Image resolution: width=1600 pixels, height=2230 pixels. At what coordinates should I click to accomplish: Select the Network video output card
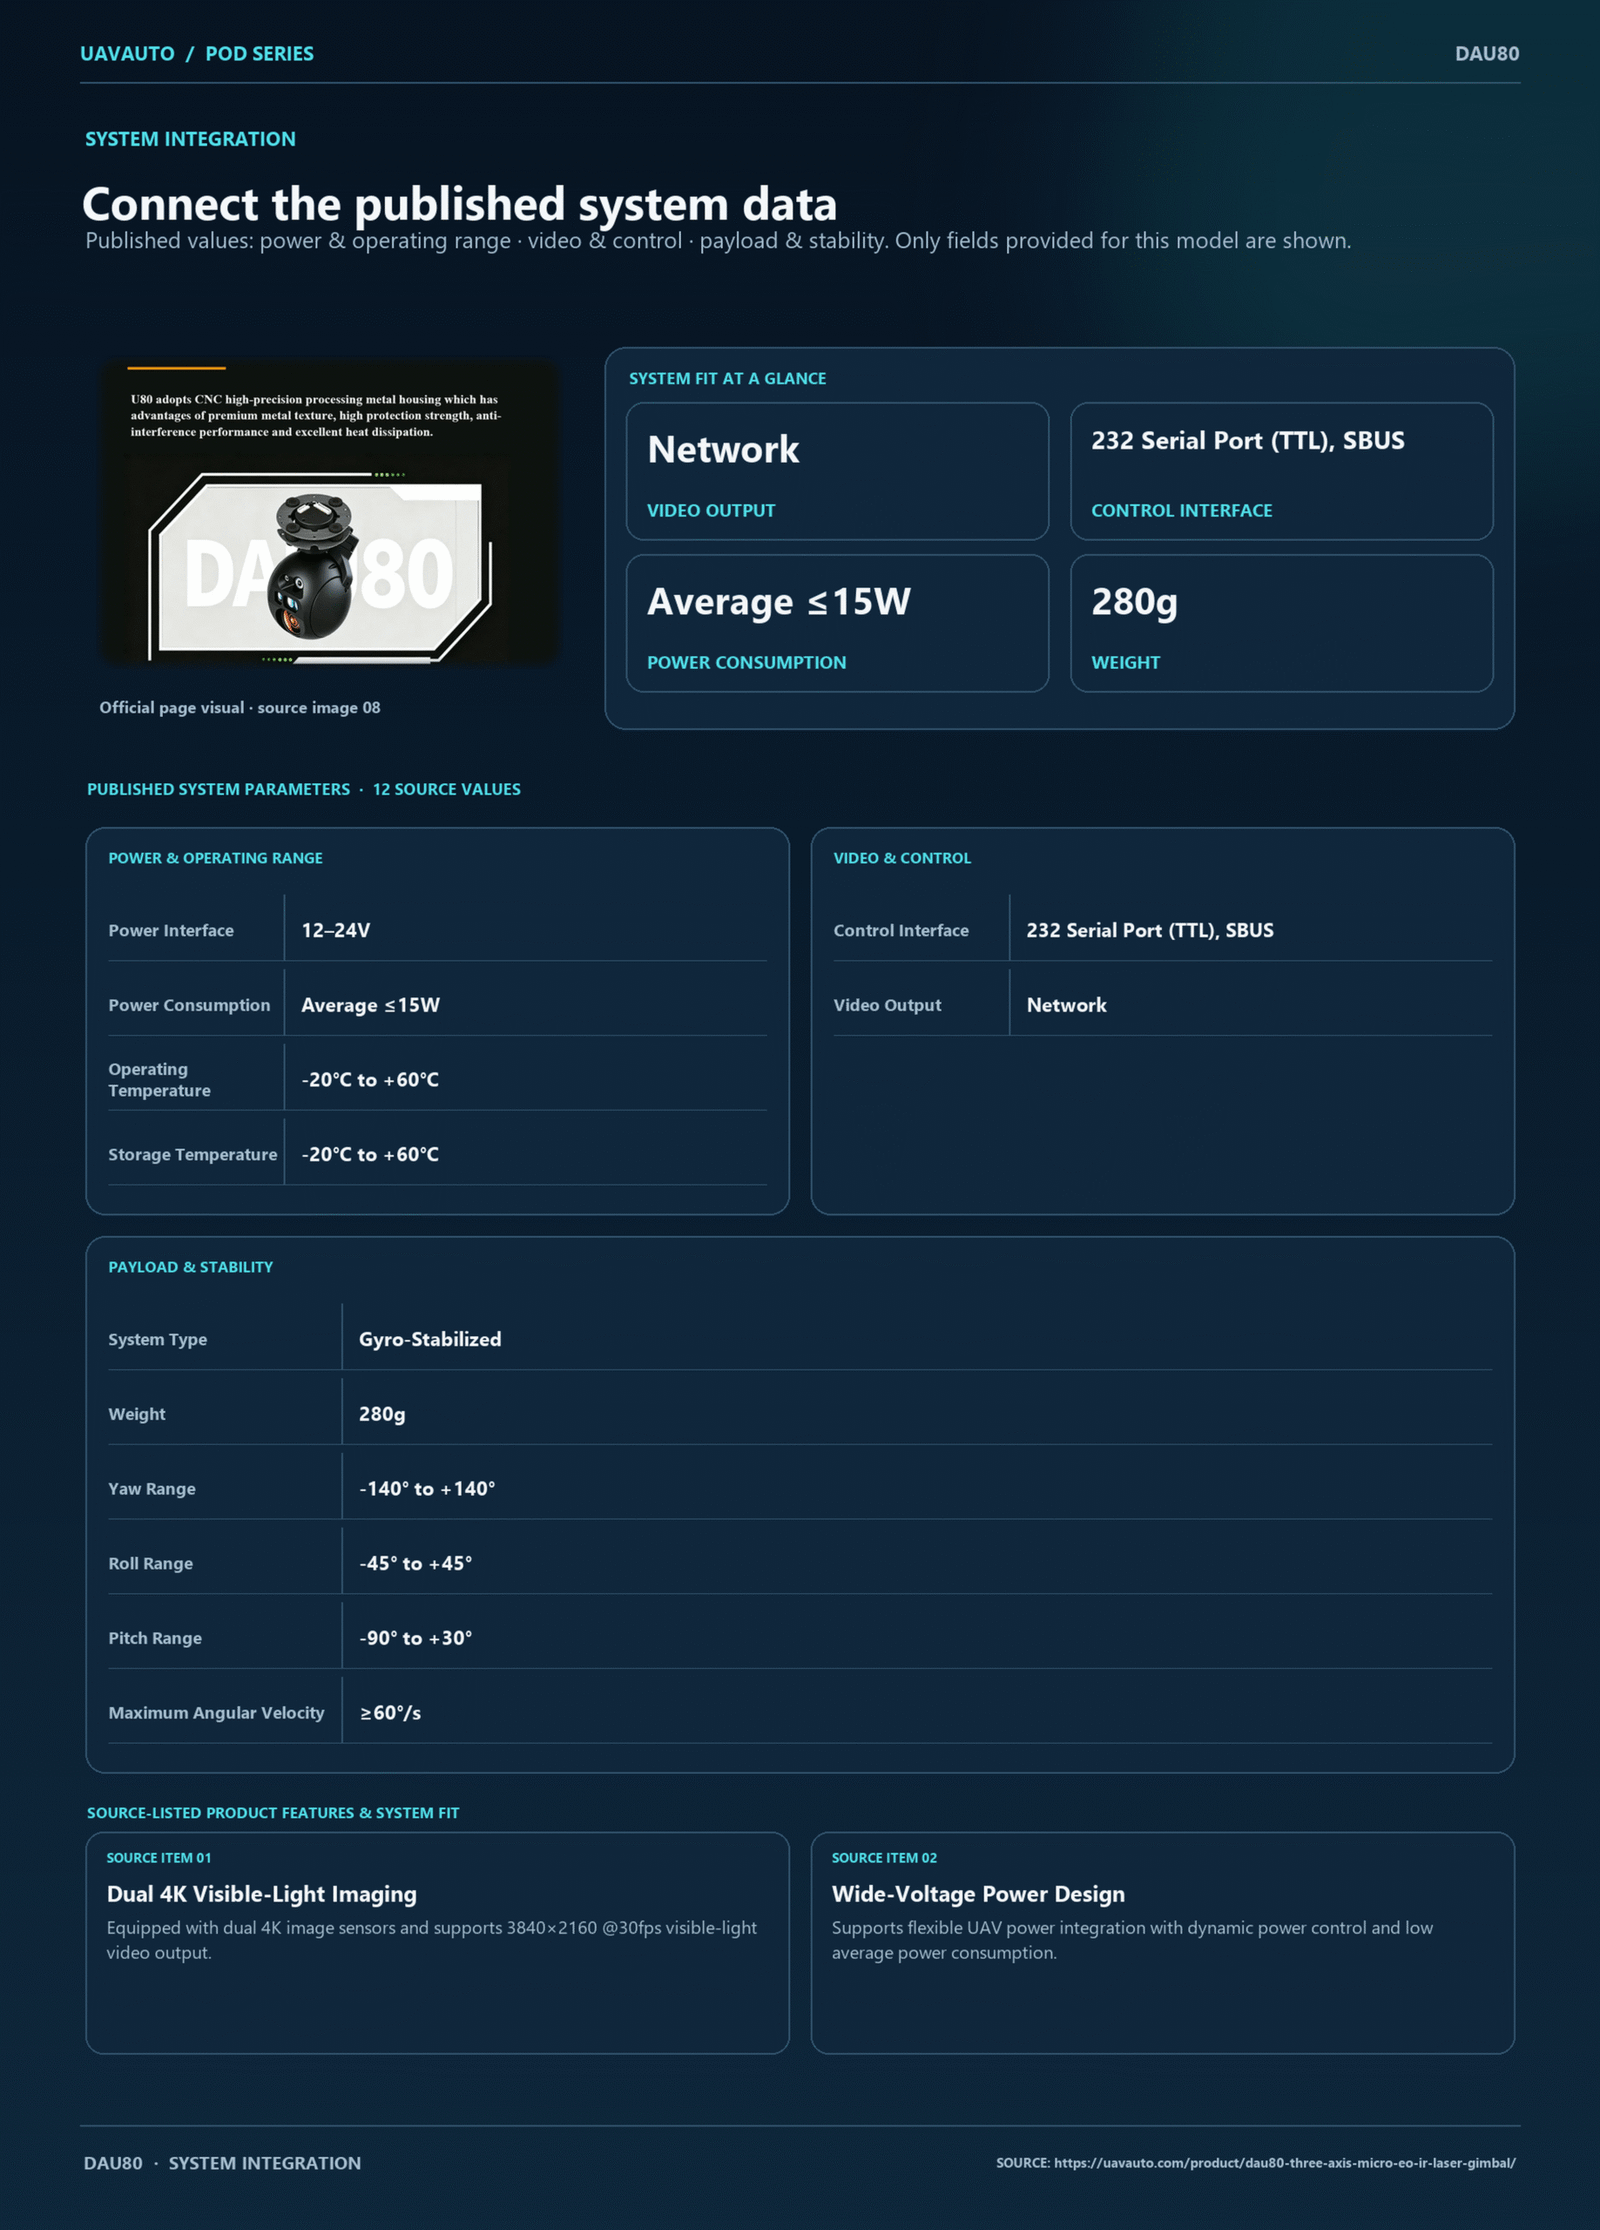837,472
